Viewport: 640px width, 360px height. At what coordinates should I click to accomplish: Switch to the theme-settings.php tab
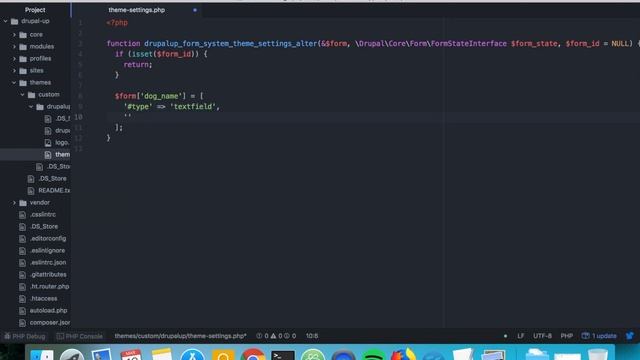tap(137, 10)
